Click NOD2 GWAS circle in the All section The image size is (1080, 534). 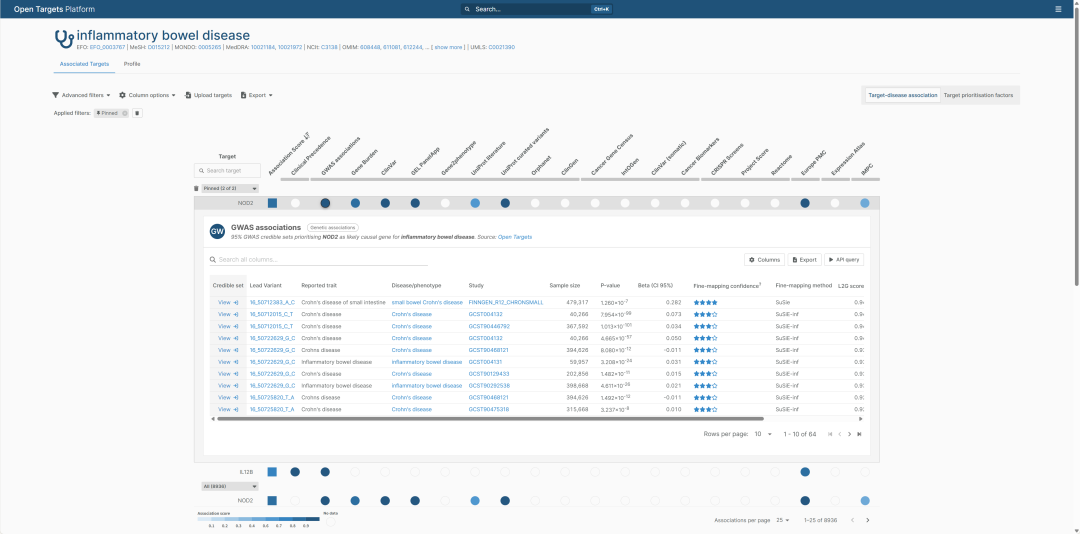coord(325,501)
